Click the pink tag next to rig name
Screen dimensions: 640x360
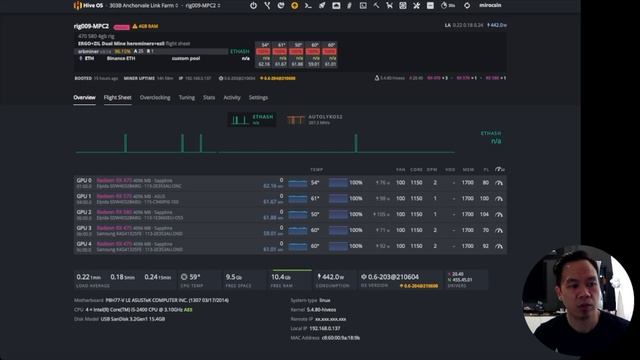coord(121,27)
